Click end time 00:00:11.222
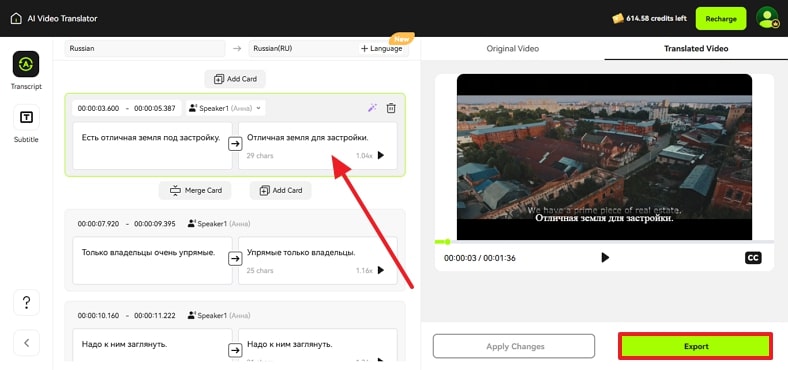The image size is (788, 370). (x=155, y=316)
